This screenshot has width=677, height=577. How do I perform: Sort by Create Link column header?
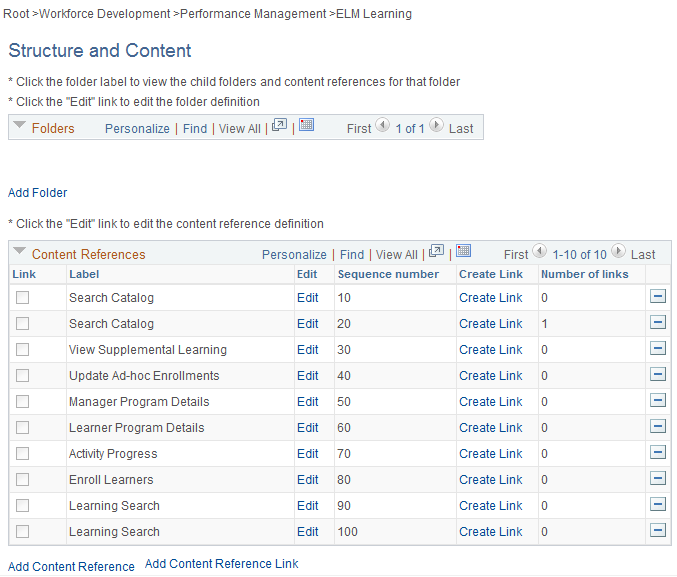(x=491, y=274)
